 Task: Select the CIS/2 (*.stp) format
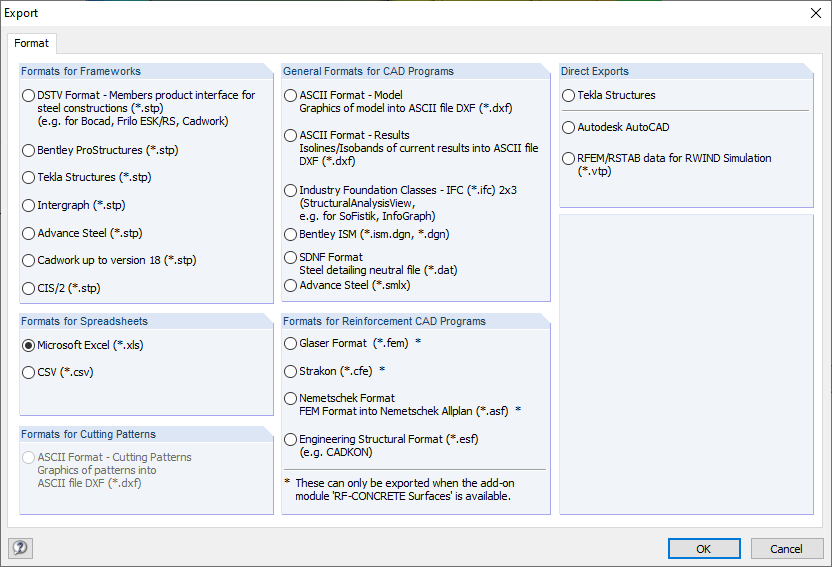29,288
